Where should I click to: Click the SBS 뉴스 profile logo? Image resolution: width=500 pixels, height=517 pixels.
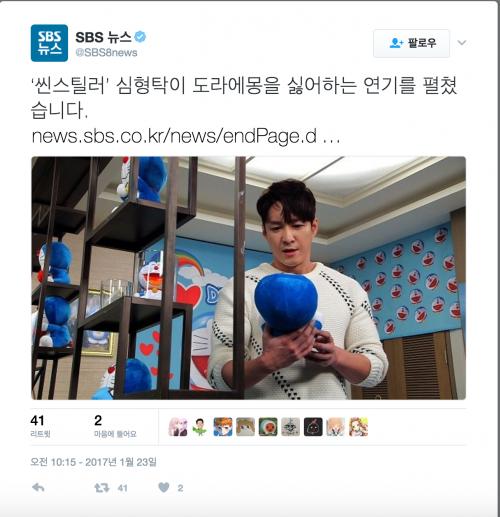(x=49, y=43)
